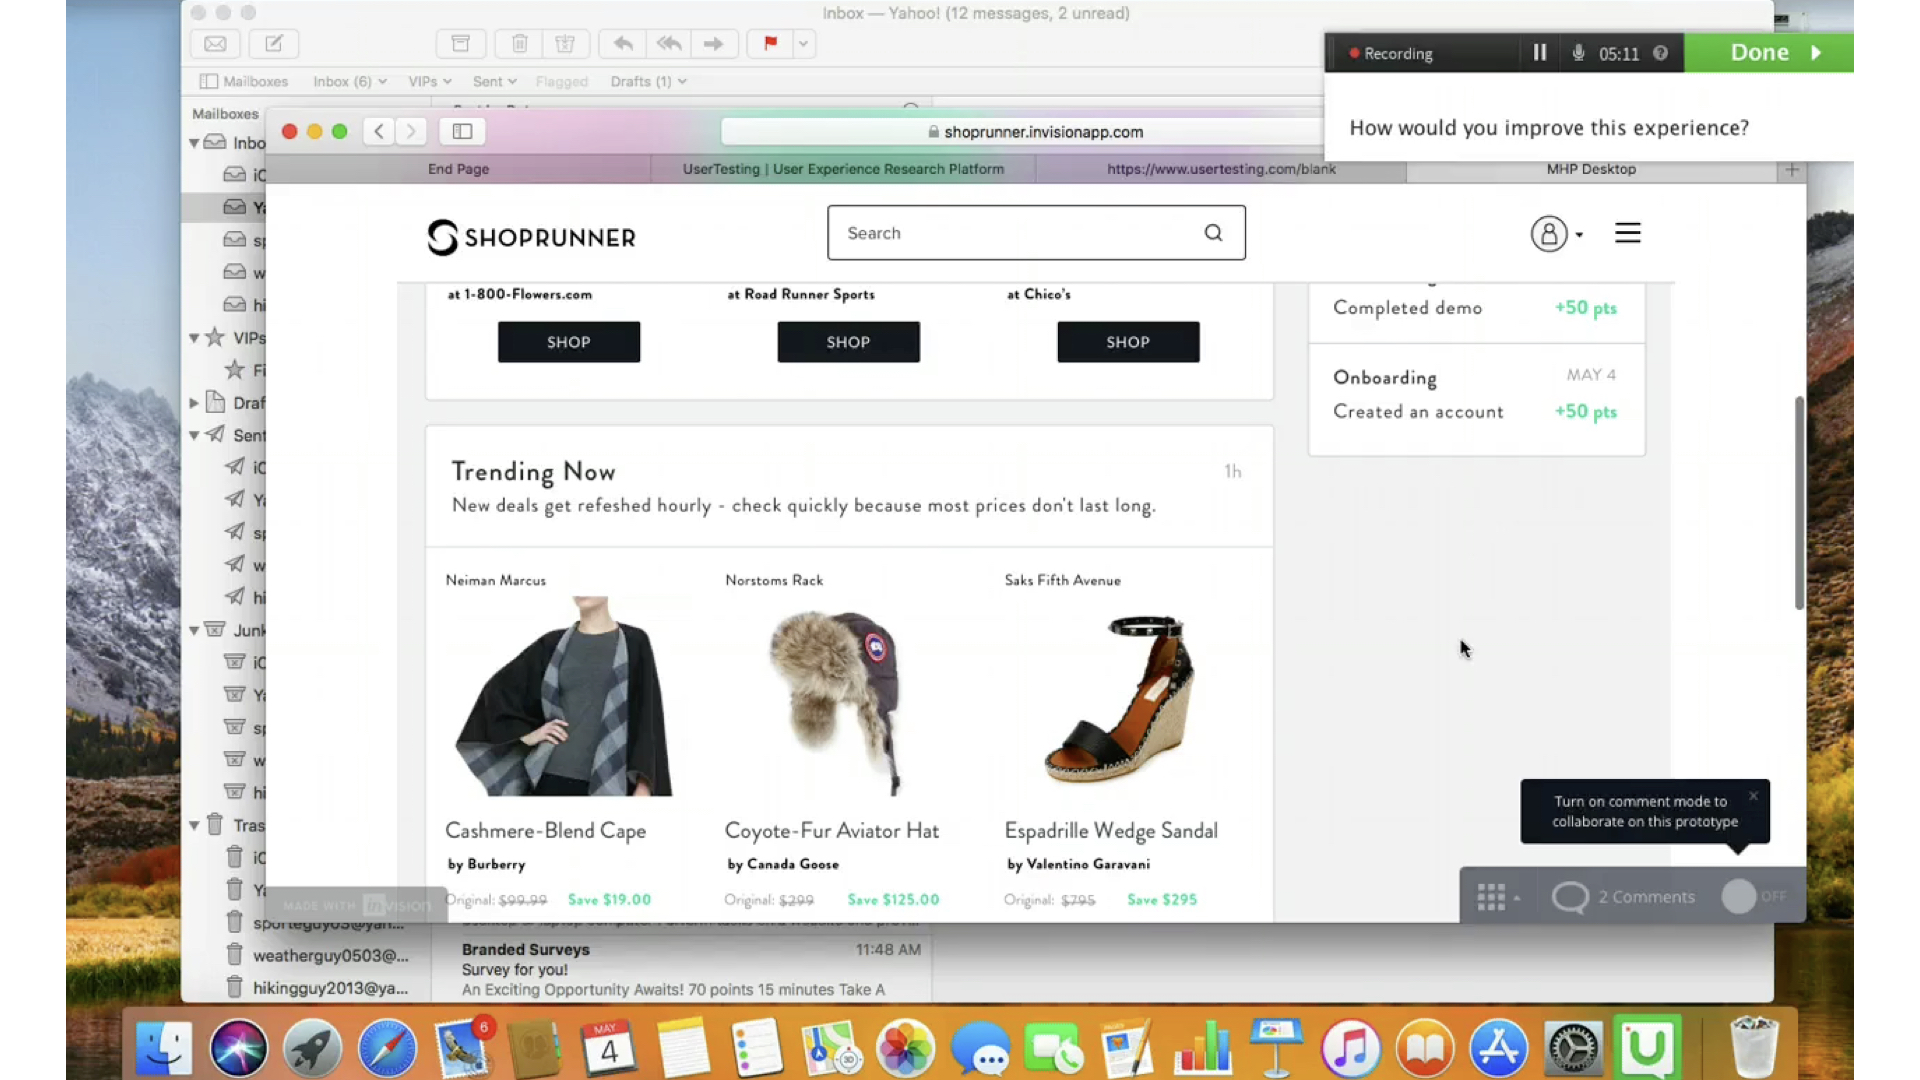Pause the UserTesting recording

[x=1540, y=53]
